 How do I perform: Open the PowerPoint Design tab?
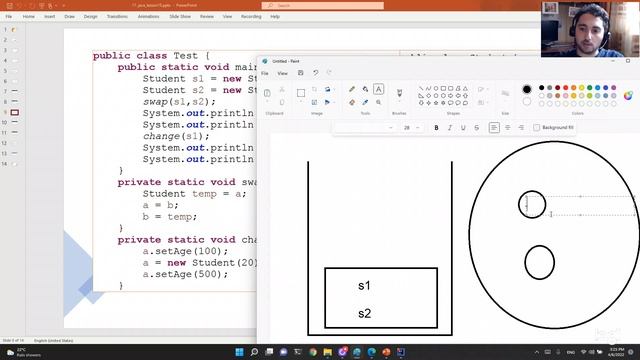click(x=91, y=17)
